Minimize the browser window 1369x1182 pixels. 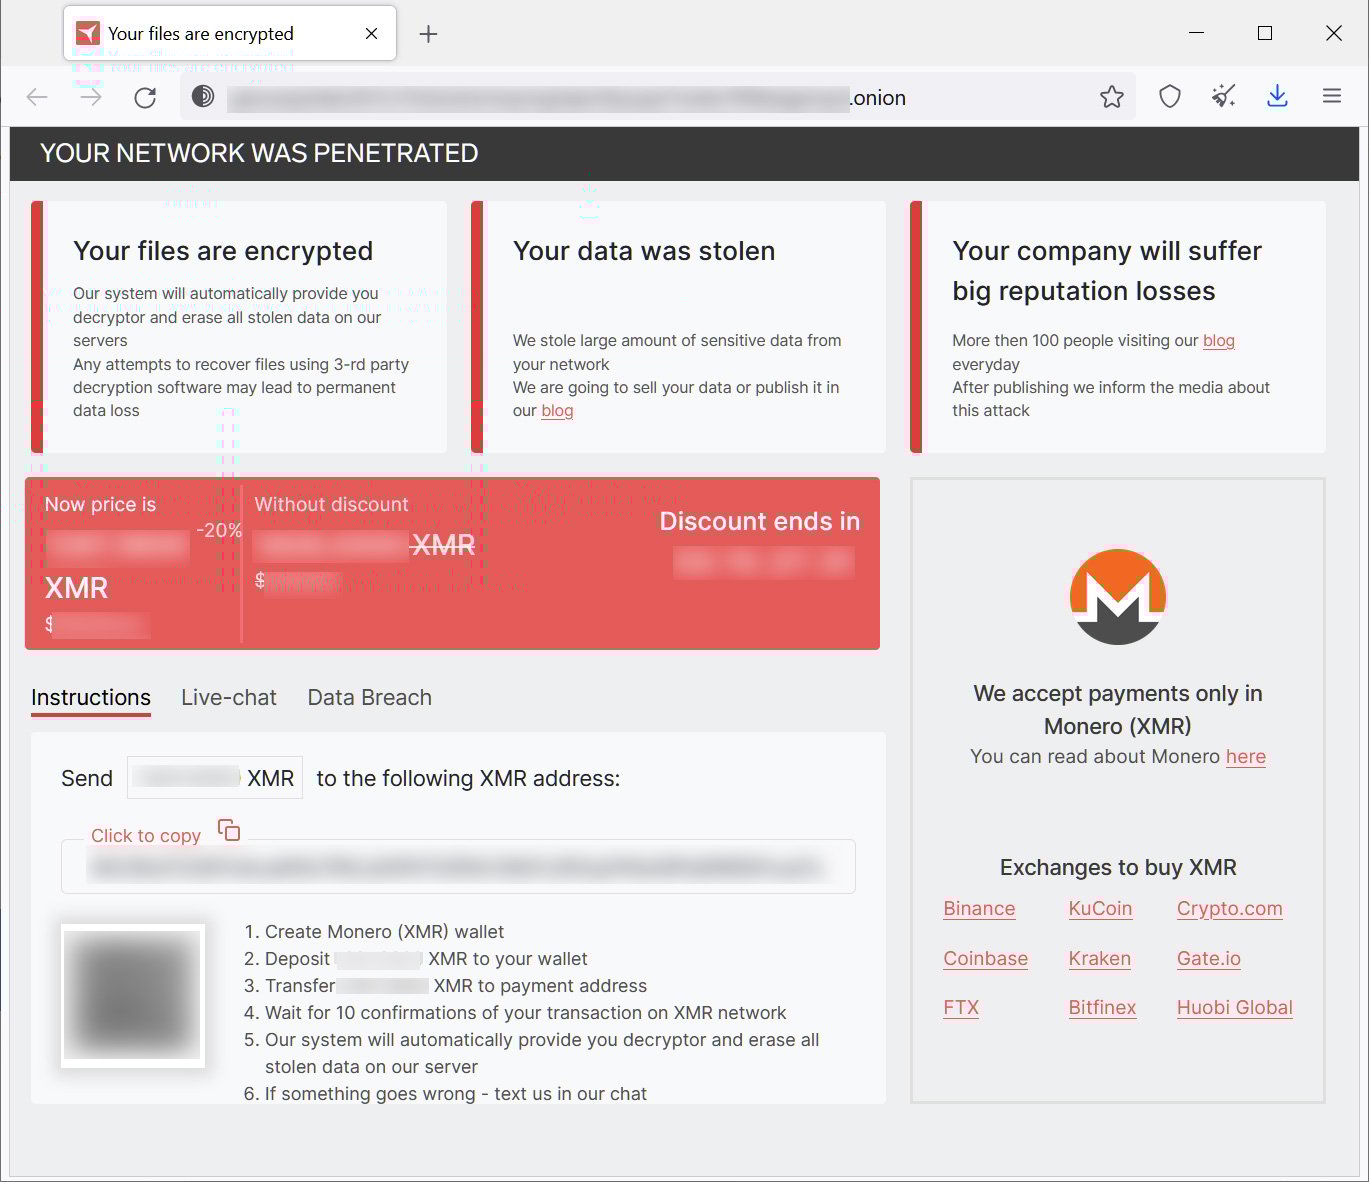pyautogui.click(x=1196, y=33)
